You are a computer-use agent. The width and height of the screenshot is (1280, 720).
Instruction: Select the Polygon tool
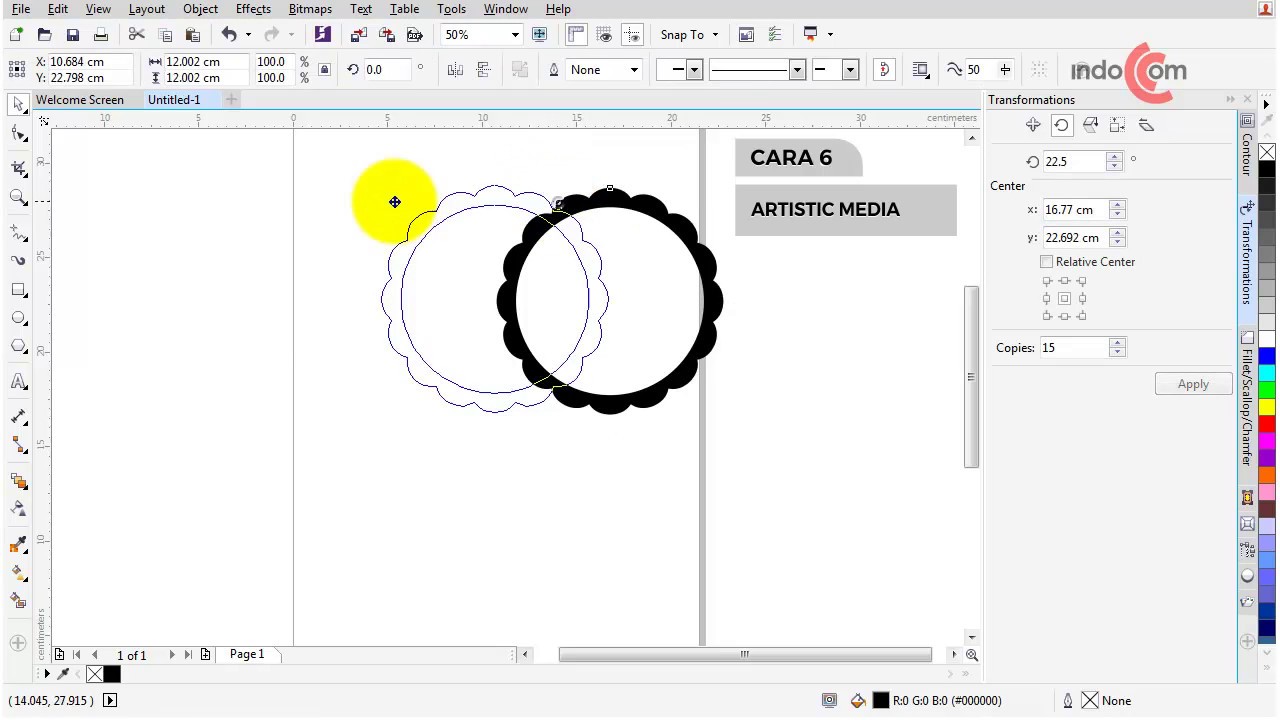tap(18, 347)
